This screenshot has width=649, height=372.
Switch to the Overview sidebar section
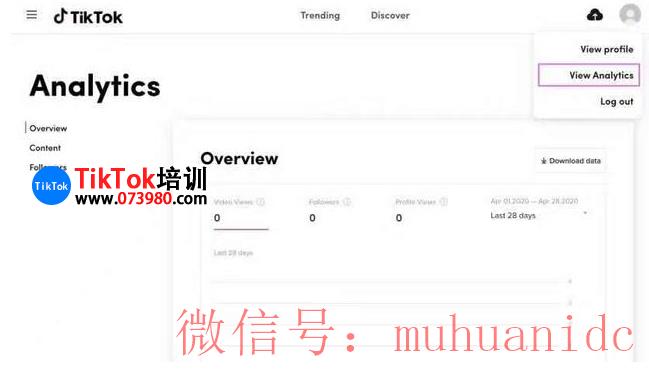tap(48, 128)
